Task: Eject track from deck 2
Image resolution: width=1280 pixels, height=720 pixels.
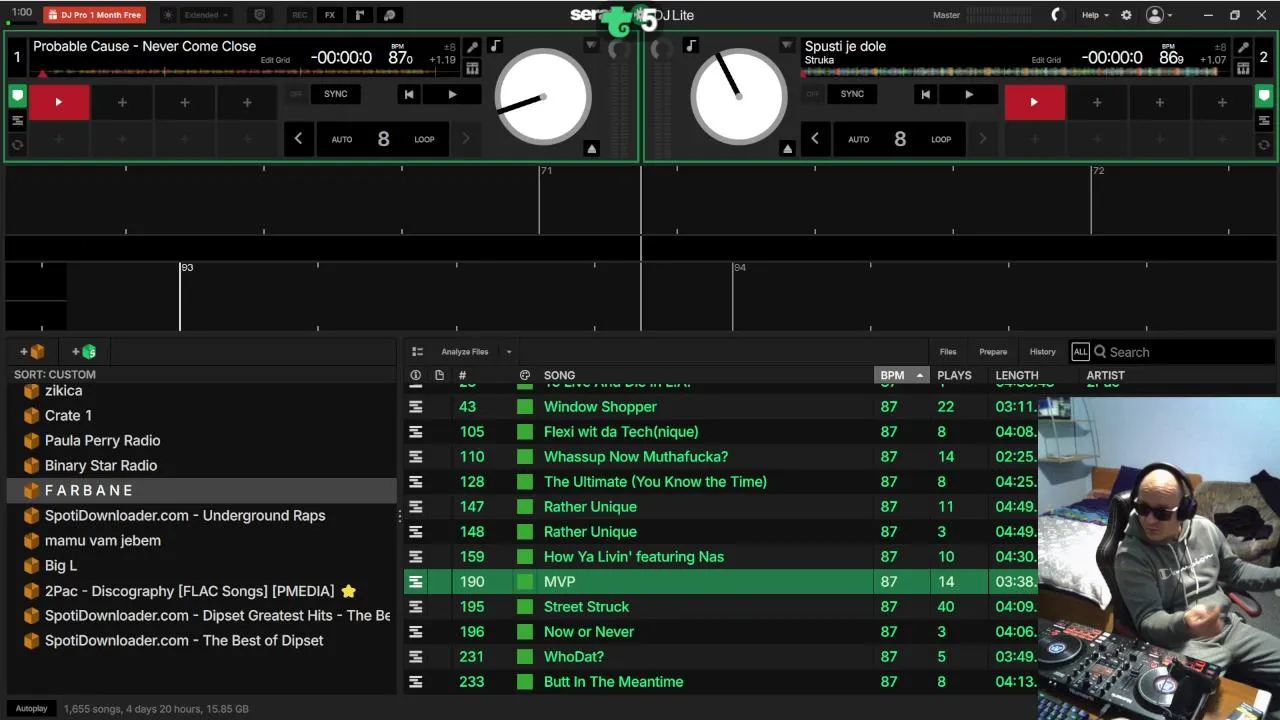Action: click(x=787, y=148)
